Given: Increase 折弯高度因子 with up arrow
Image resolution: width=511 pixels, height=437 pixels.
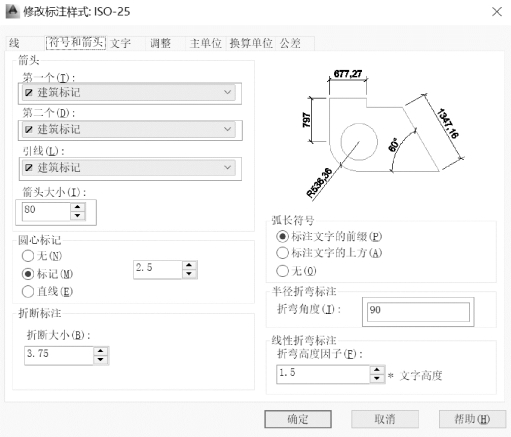Looking at the screenshot, I should [x=377, y=370].
